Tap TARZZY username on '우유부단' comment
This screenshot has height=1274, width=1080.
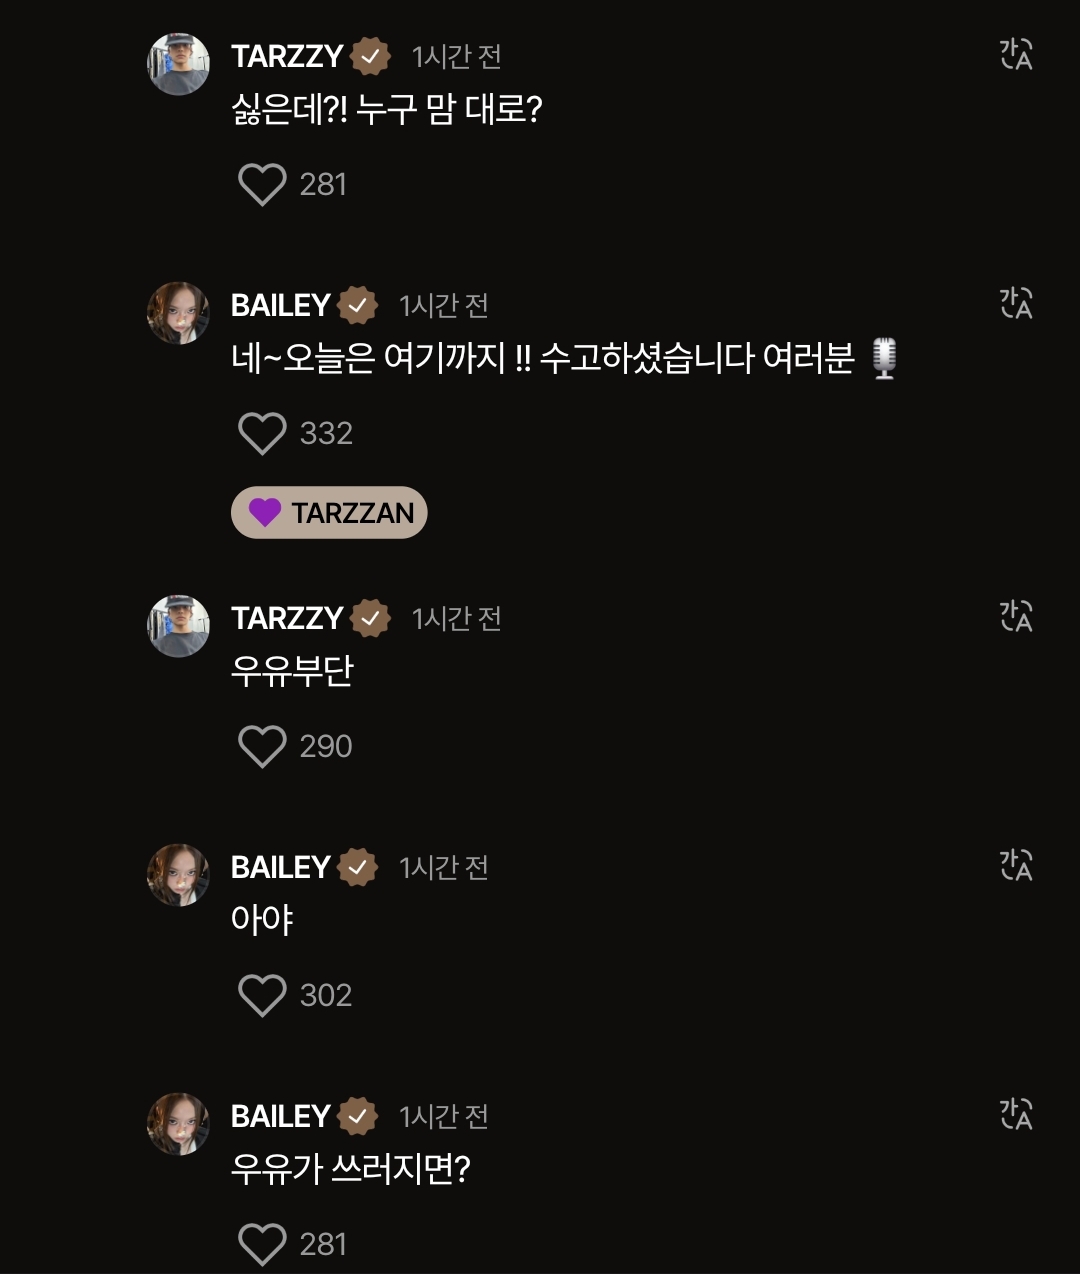[x=287, y=619]
